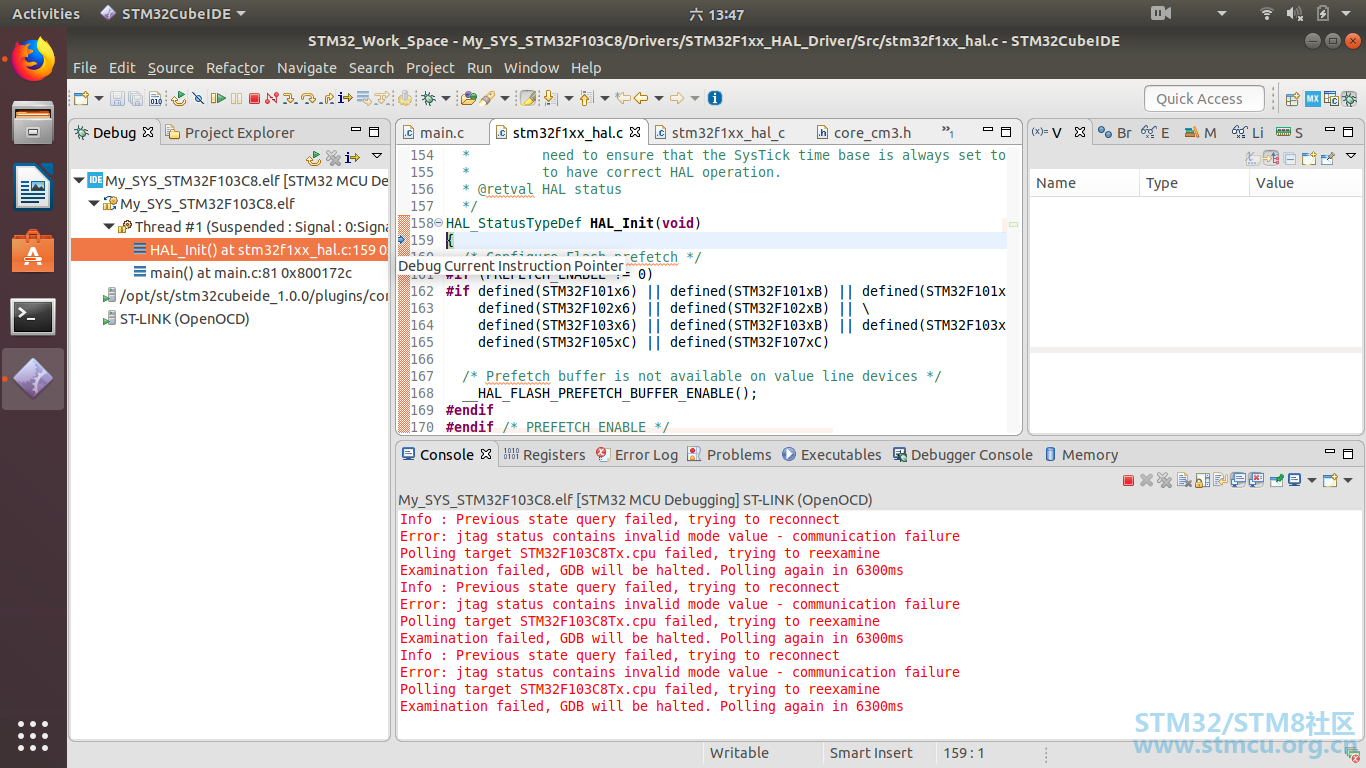Screen dimensions: 1366x768
Task: Open the Debug view menu triangle
Action: pyautogui.click(x=377, y=156)
